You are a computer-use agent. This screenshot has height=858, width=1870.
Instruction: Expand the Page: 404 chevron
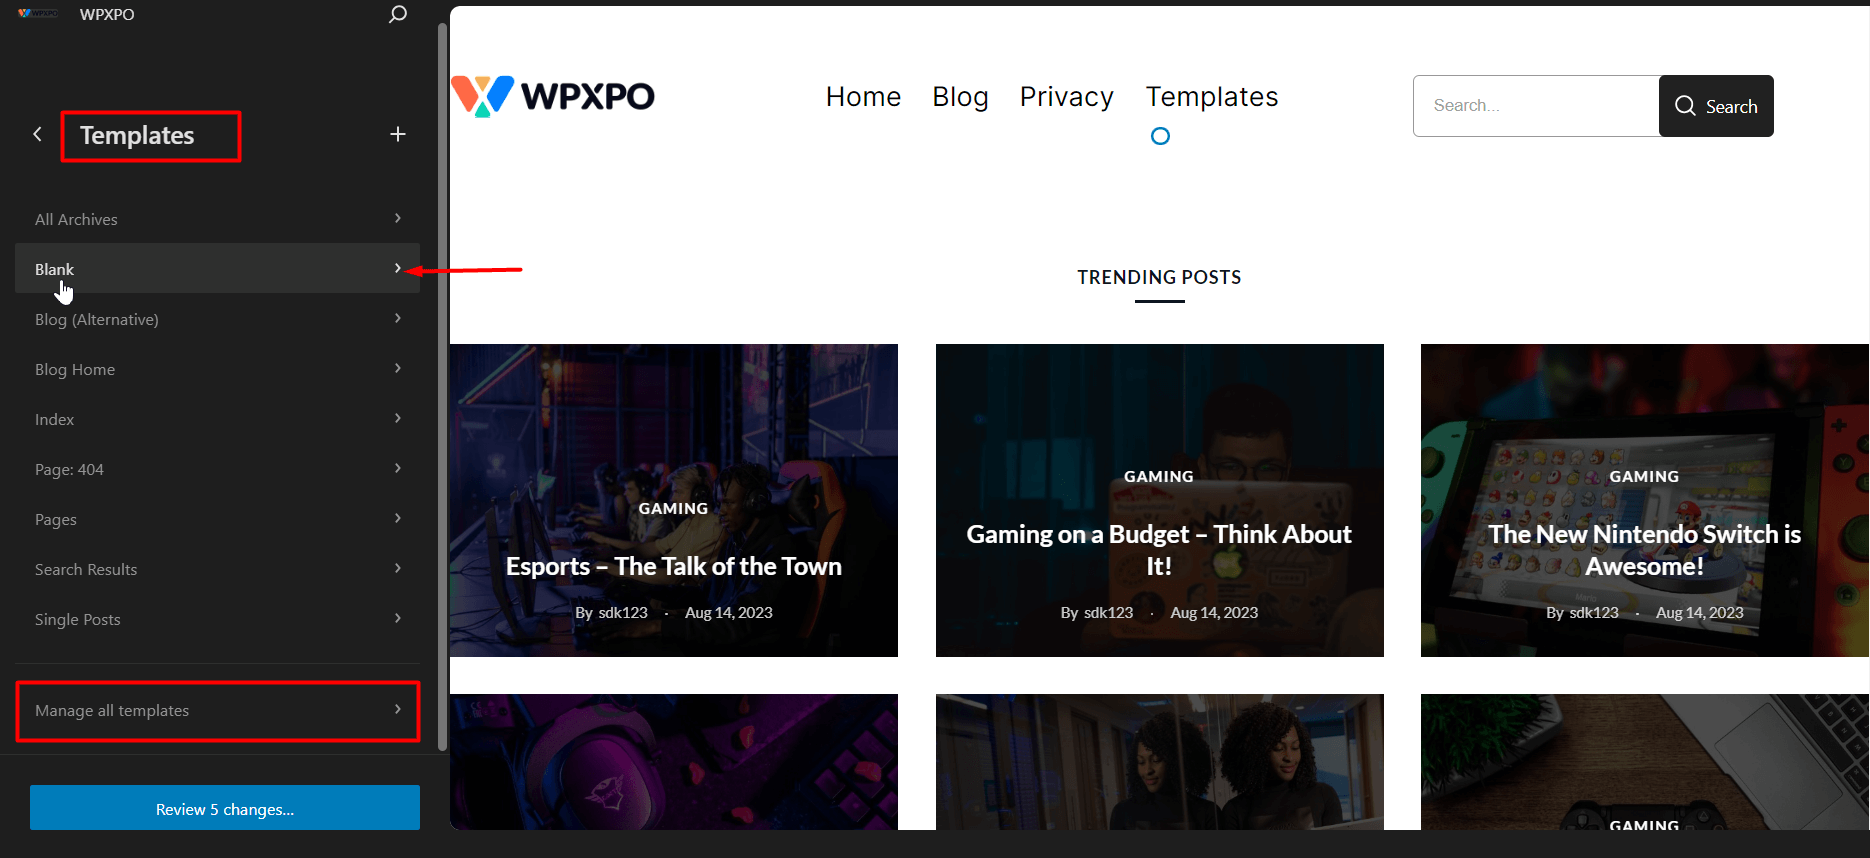pyautogui.click(x=398, y=468)
